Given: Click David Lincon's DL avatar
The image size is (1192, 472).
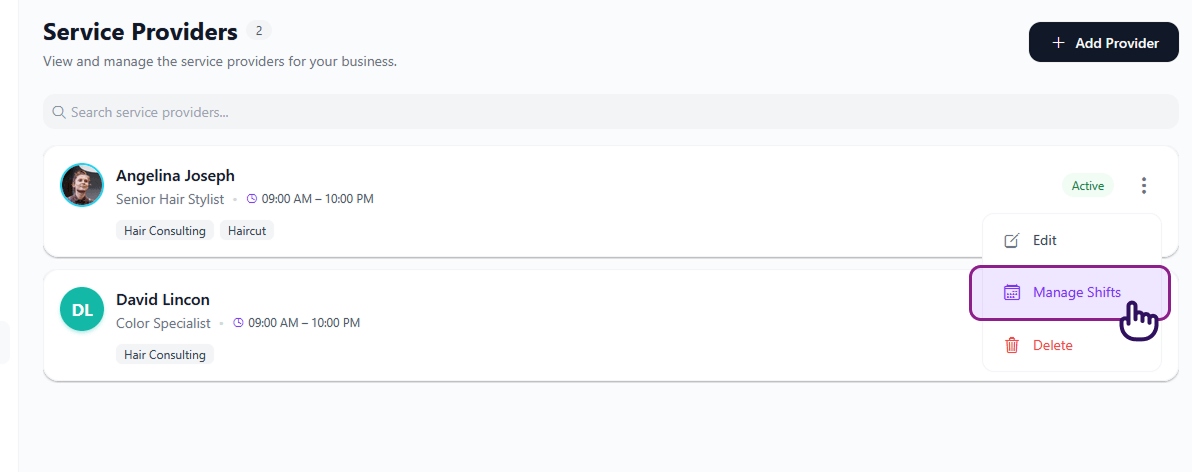Looking at the screenshot, I should (x=82, y=309).
